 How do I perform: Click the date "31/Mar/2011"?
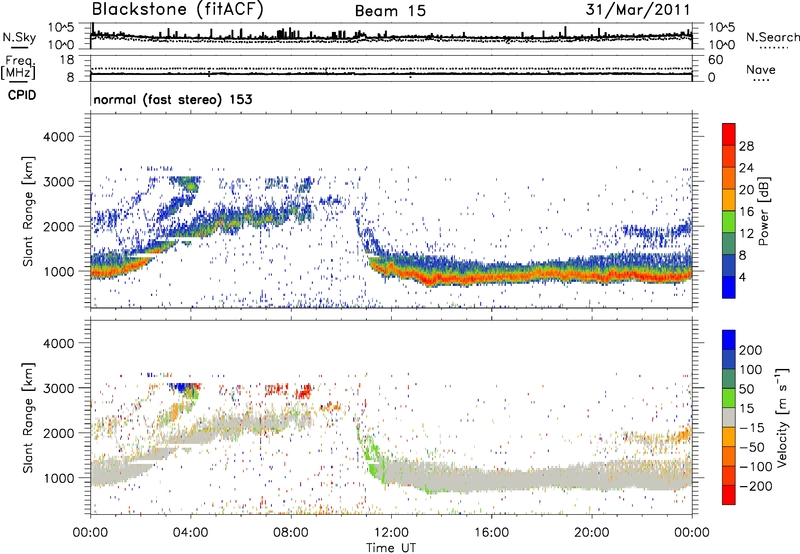tap(638, 10)
